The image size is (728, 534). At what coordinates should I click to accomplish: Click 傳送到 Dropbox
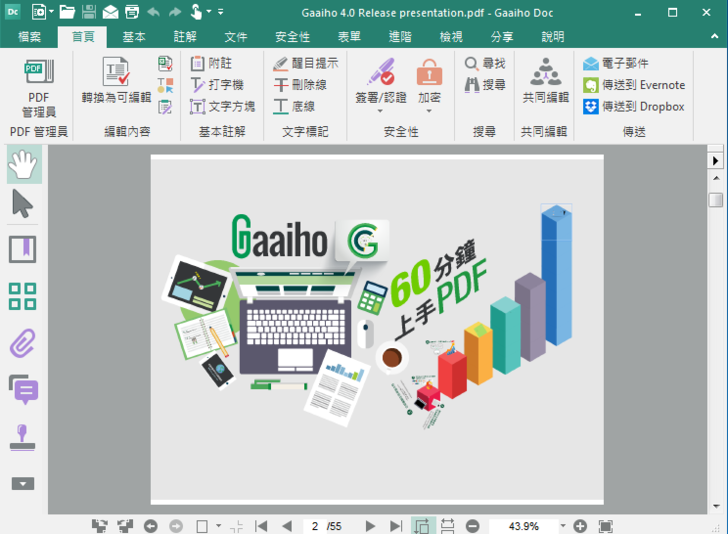click(x=634, y=107)
